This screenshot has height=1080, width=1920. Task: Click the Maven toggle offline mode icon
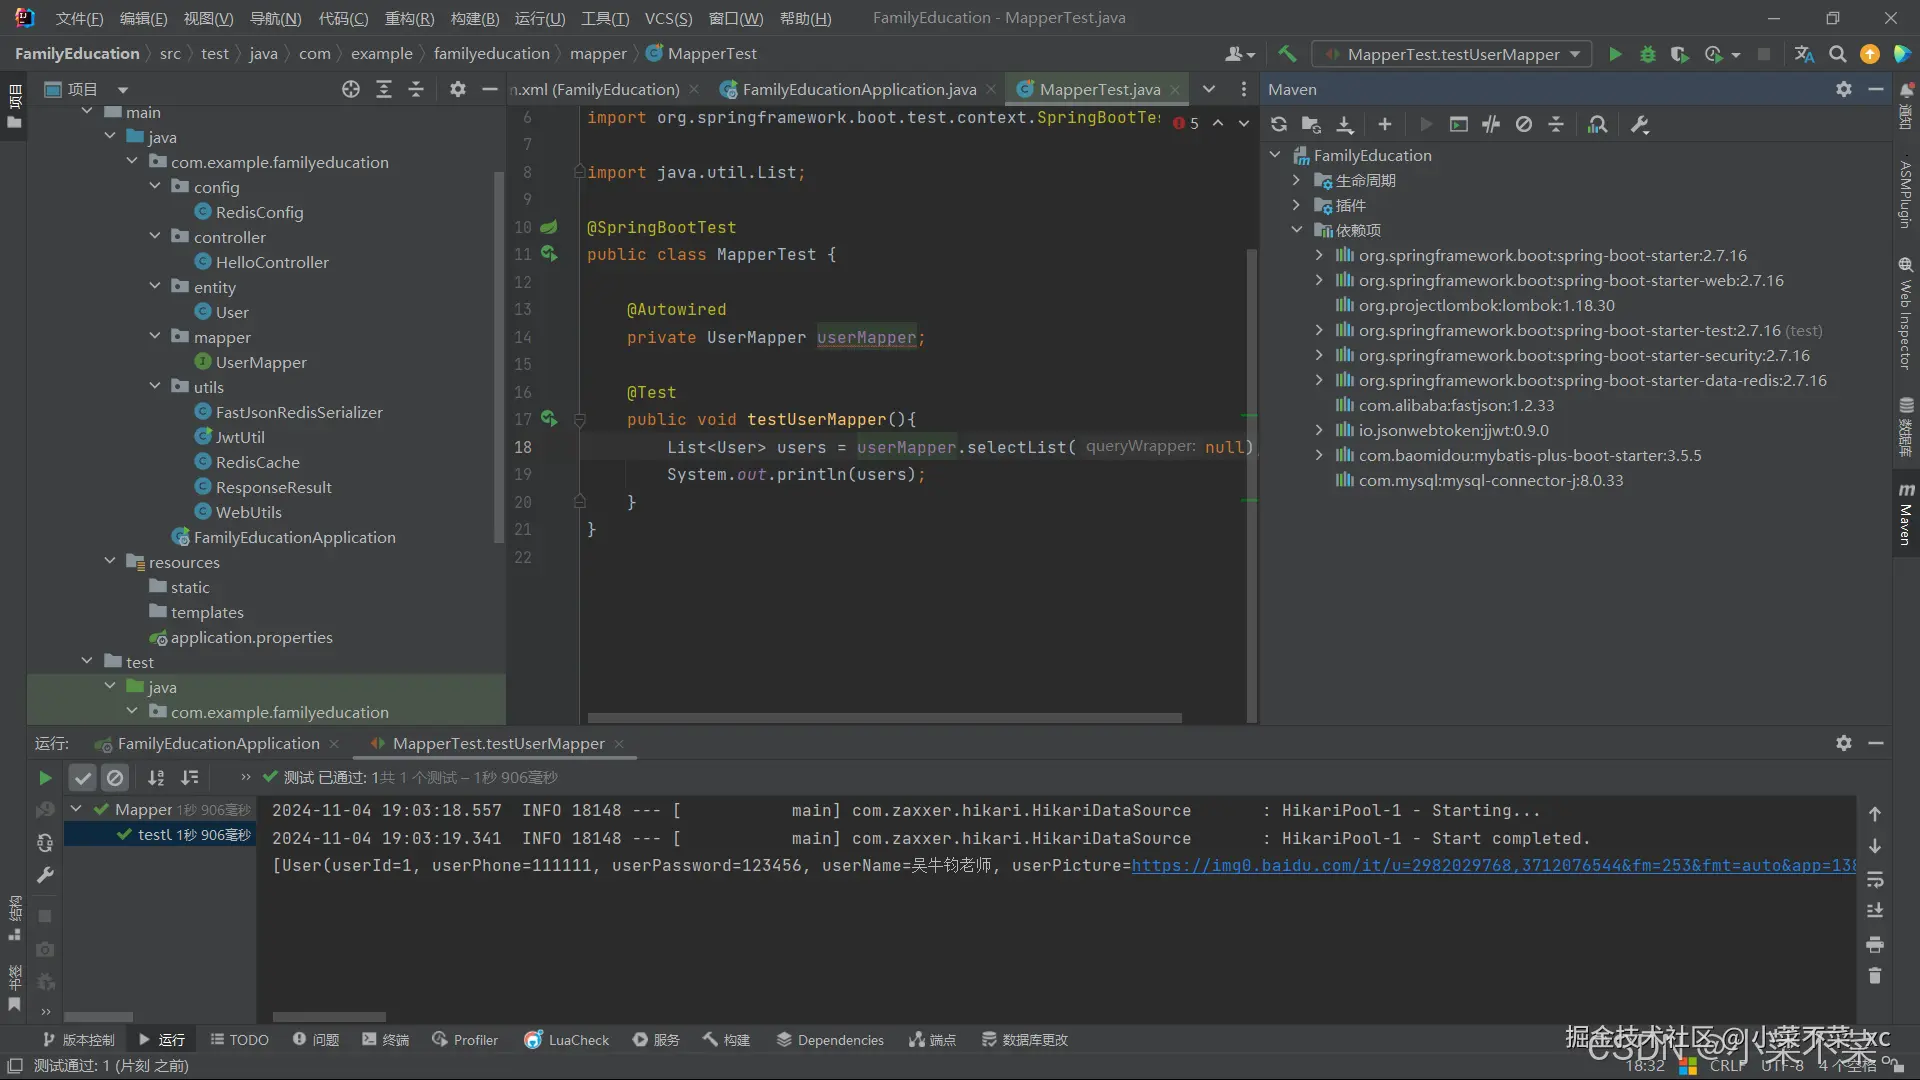pos(1491,124)
